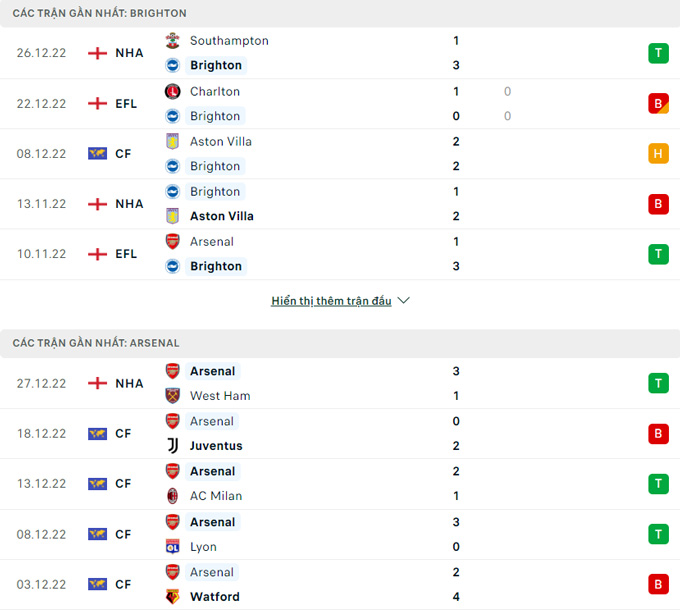Viewport: 680px width, 612px height.
Task: Click the Watford club crest icon
Action: pos(173,597)
